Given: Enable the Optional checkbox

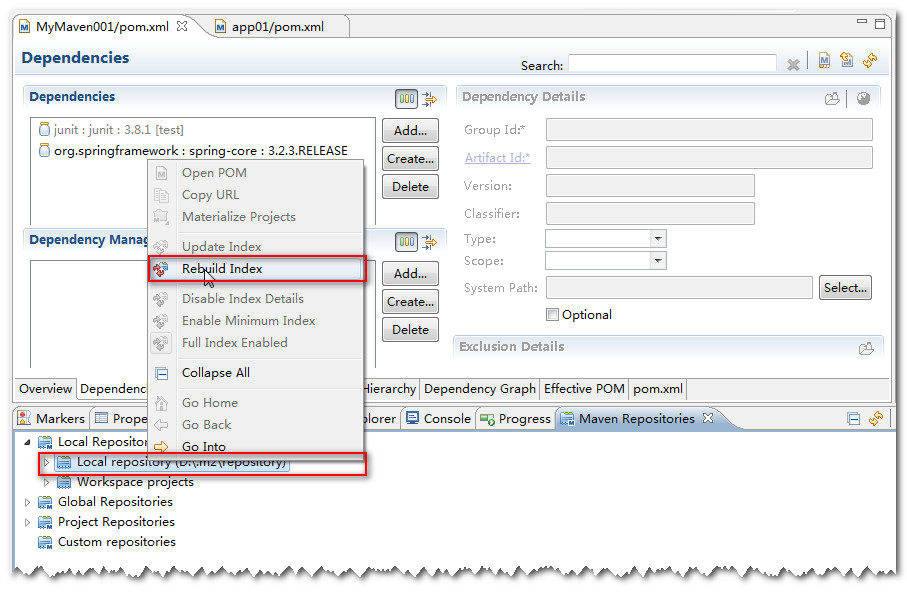Looking at the screenshot, I should point(553,315).
